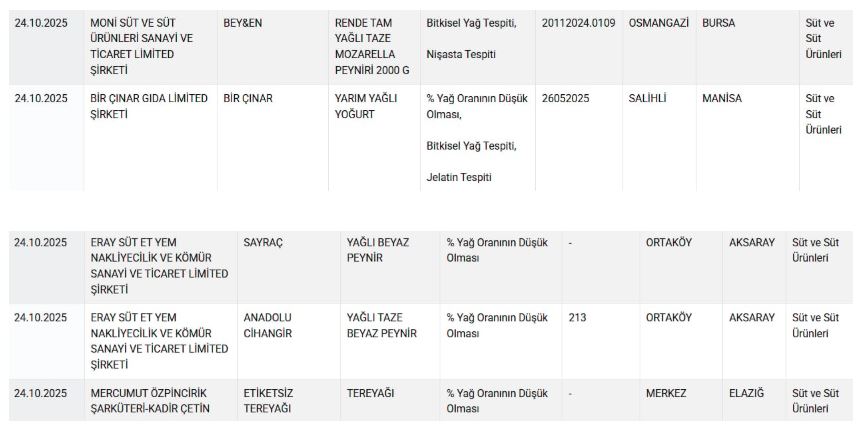The width and height of the screenshot is (862, 435).
Task: Select the MERKEZ district cell
Action: [x=667, y=393]
